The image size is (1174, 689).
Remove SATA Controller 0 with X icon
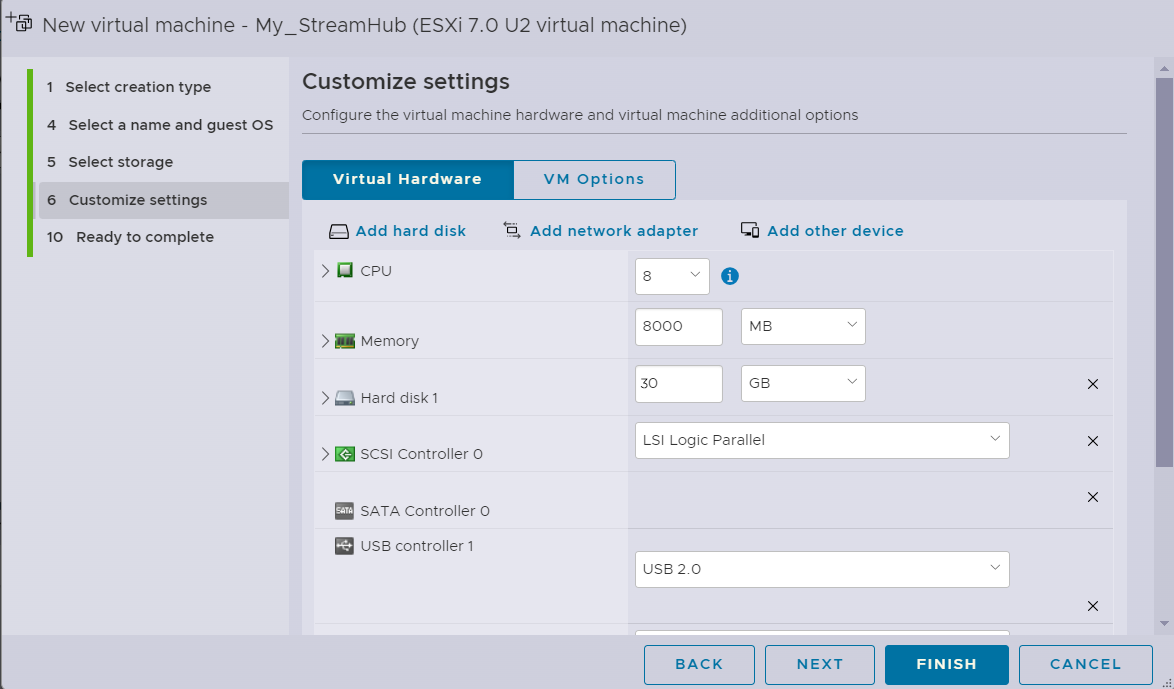[1092, 497]
